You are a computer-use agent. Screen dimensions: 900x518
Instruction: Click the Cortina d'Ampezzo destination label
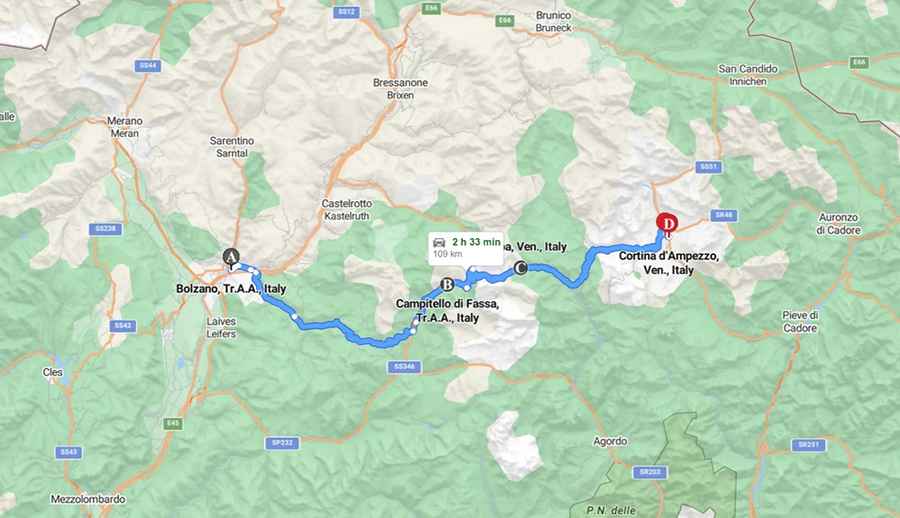[669, 262]
